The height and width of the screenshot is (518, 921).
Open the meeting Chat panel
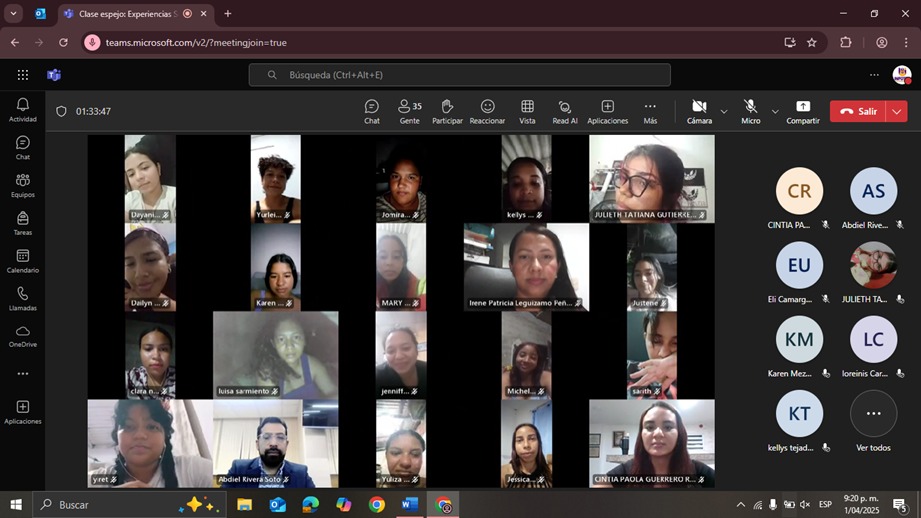[371, 111]
